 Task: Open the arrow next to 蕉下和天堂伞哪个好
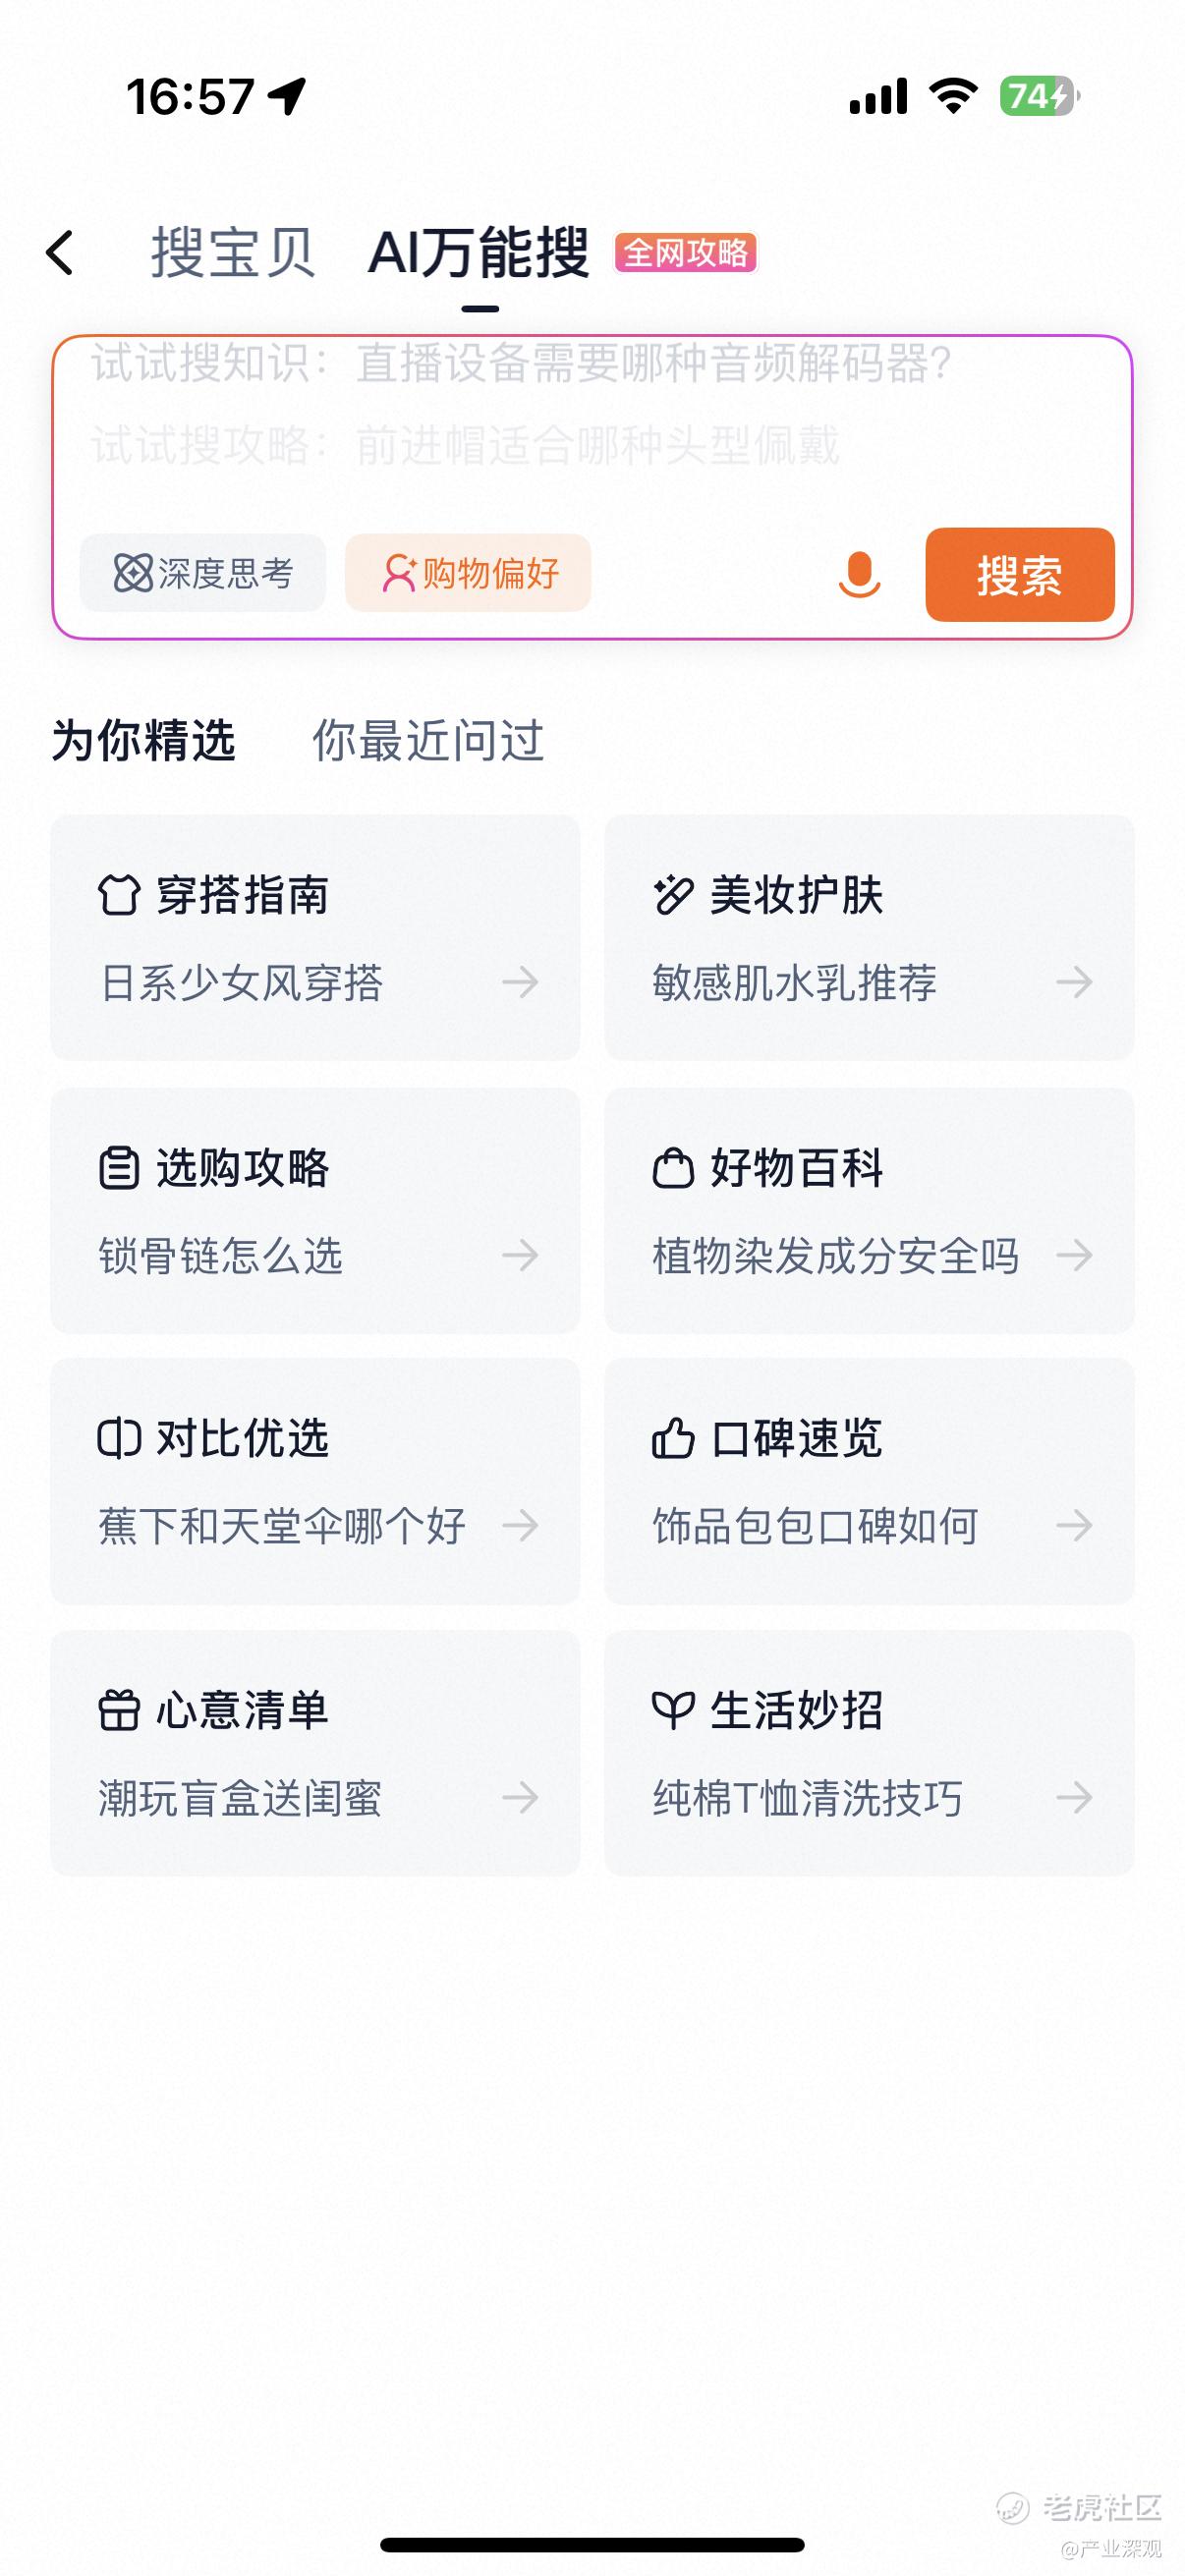tap(520, 1525)
